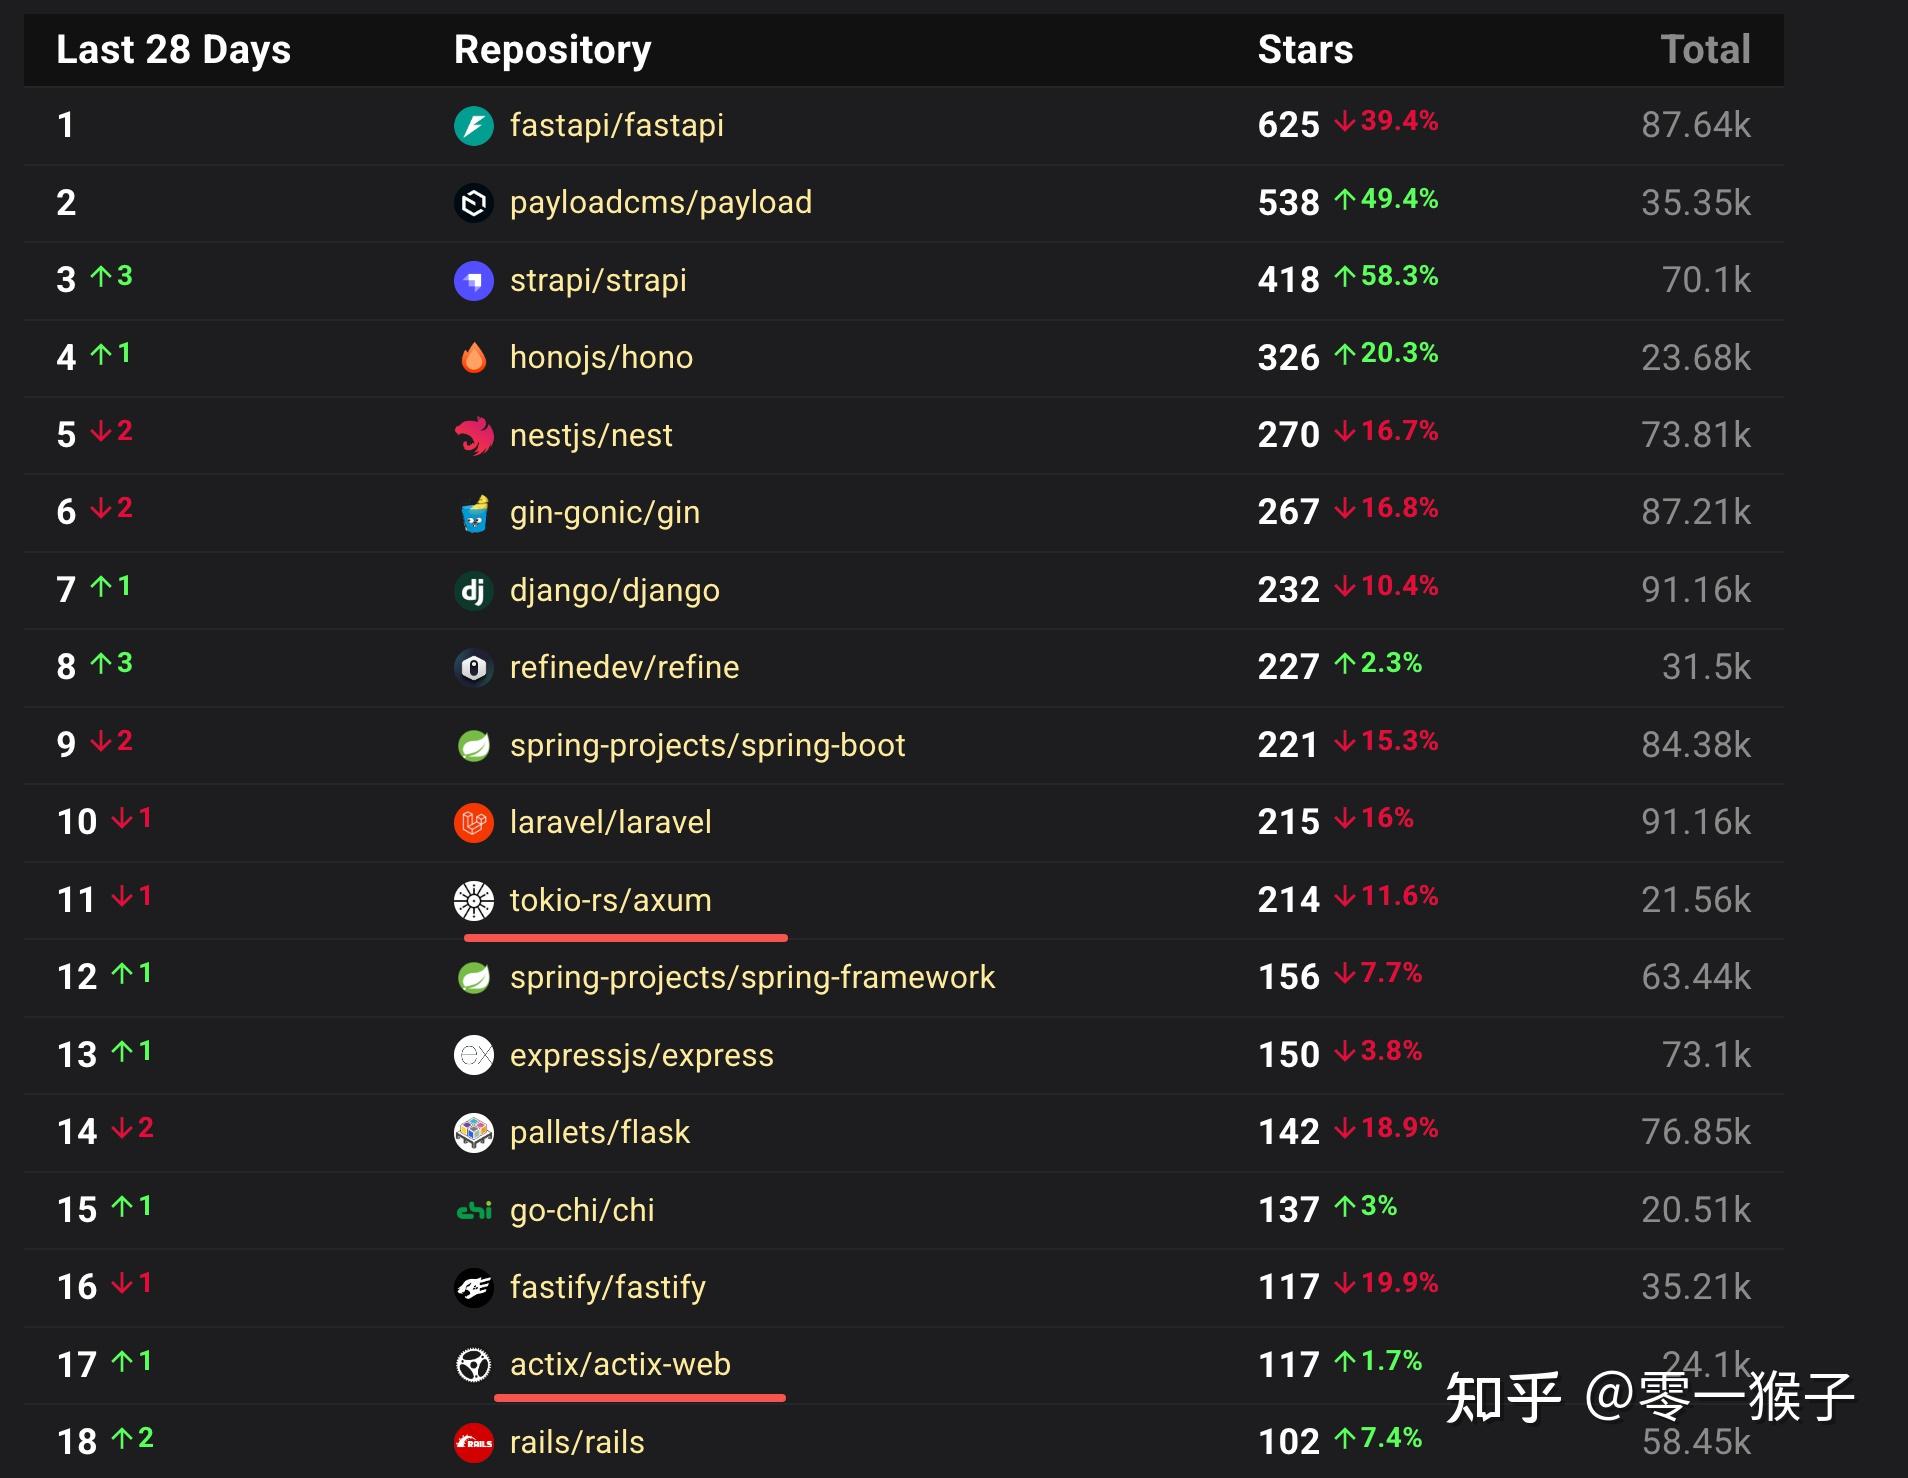Open the nestjs/nest repository link
Screen dimensions: 1908x1478
pyautogui.click(x=591, y=436)
